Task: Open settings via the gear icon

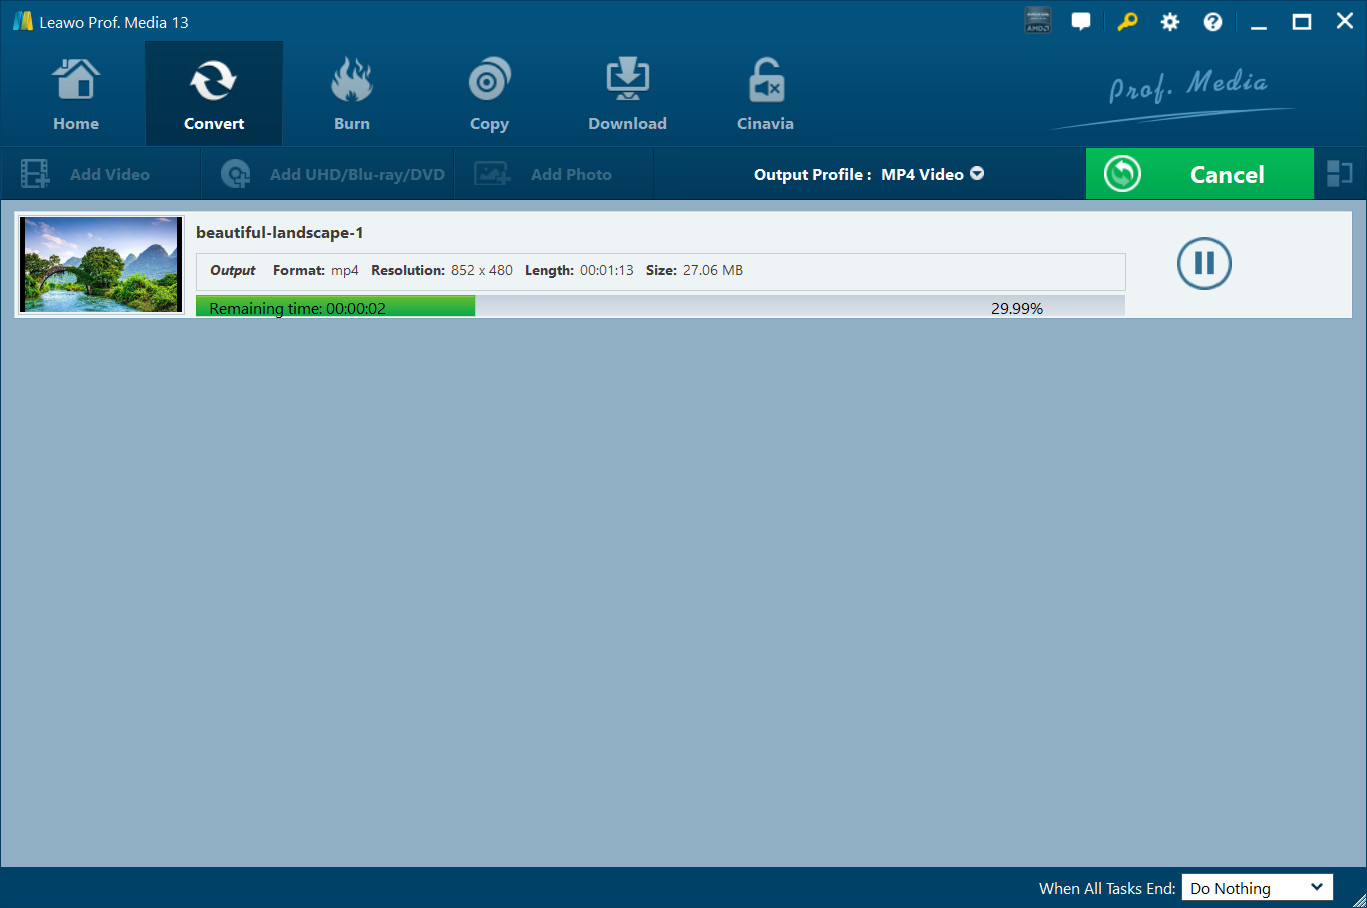Action: [1170, 21]
